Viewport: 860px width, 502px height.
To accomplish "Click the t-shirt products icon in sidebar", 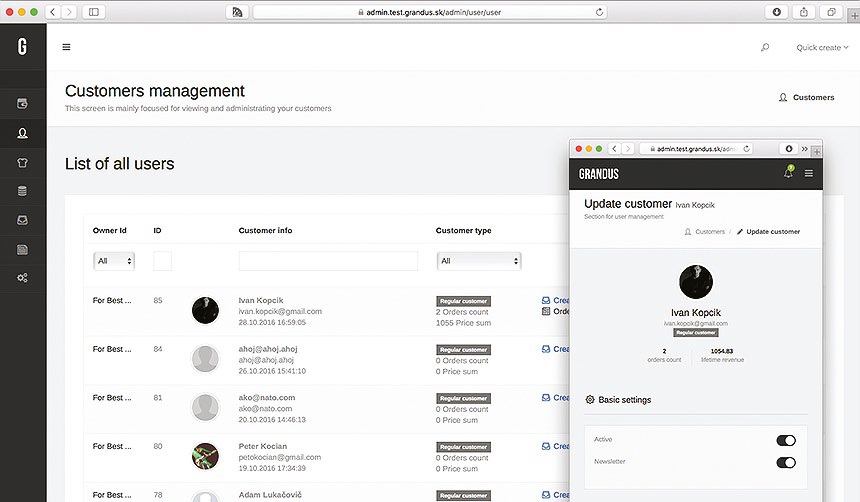I will (x=22, y=162).
